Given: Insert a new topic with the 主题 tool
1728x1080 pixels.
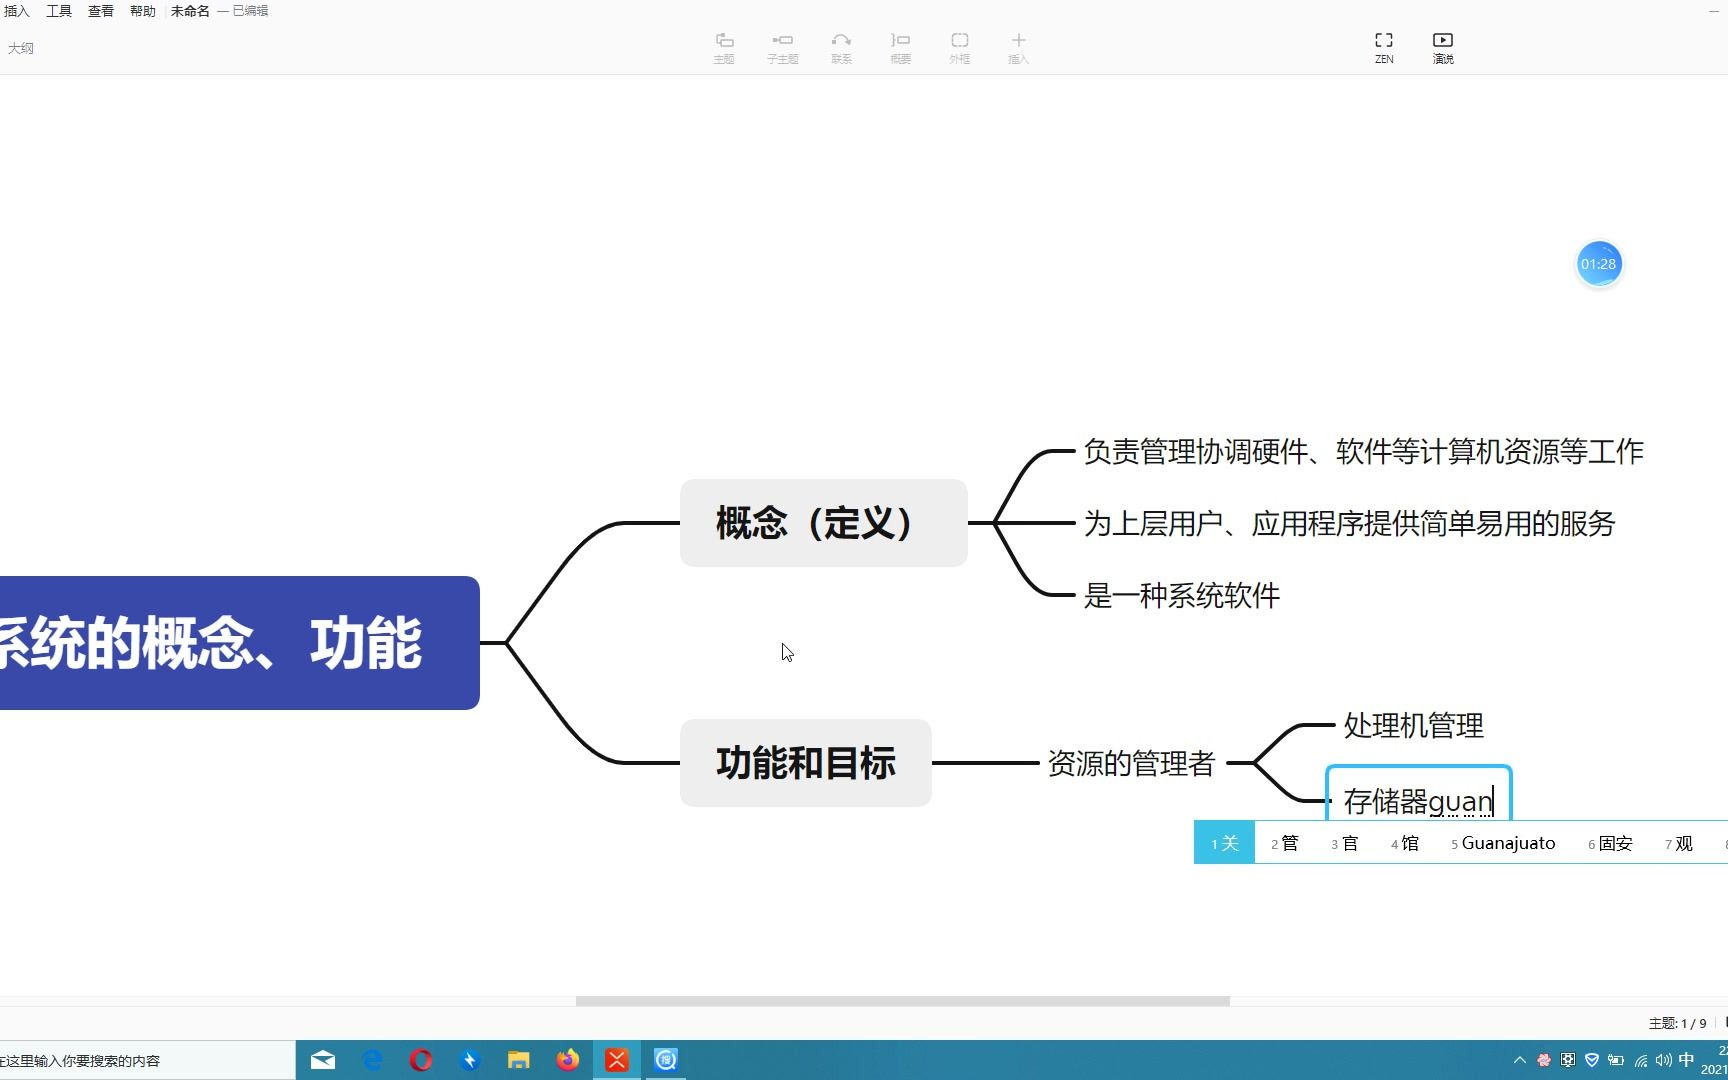Looking at the screenshot, I should (x=724, y=47).
